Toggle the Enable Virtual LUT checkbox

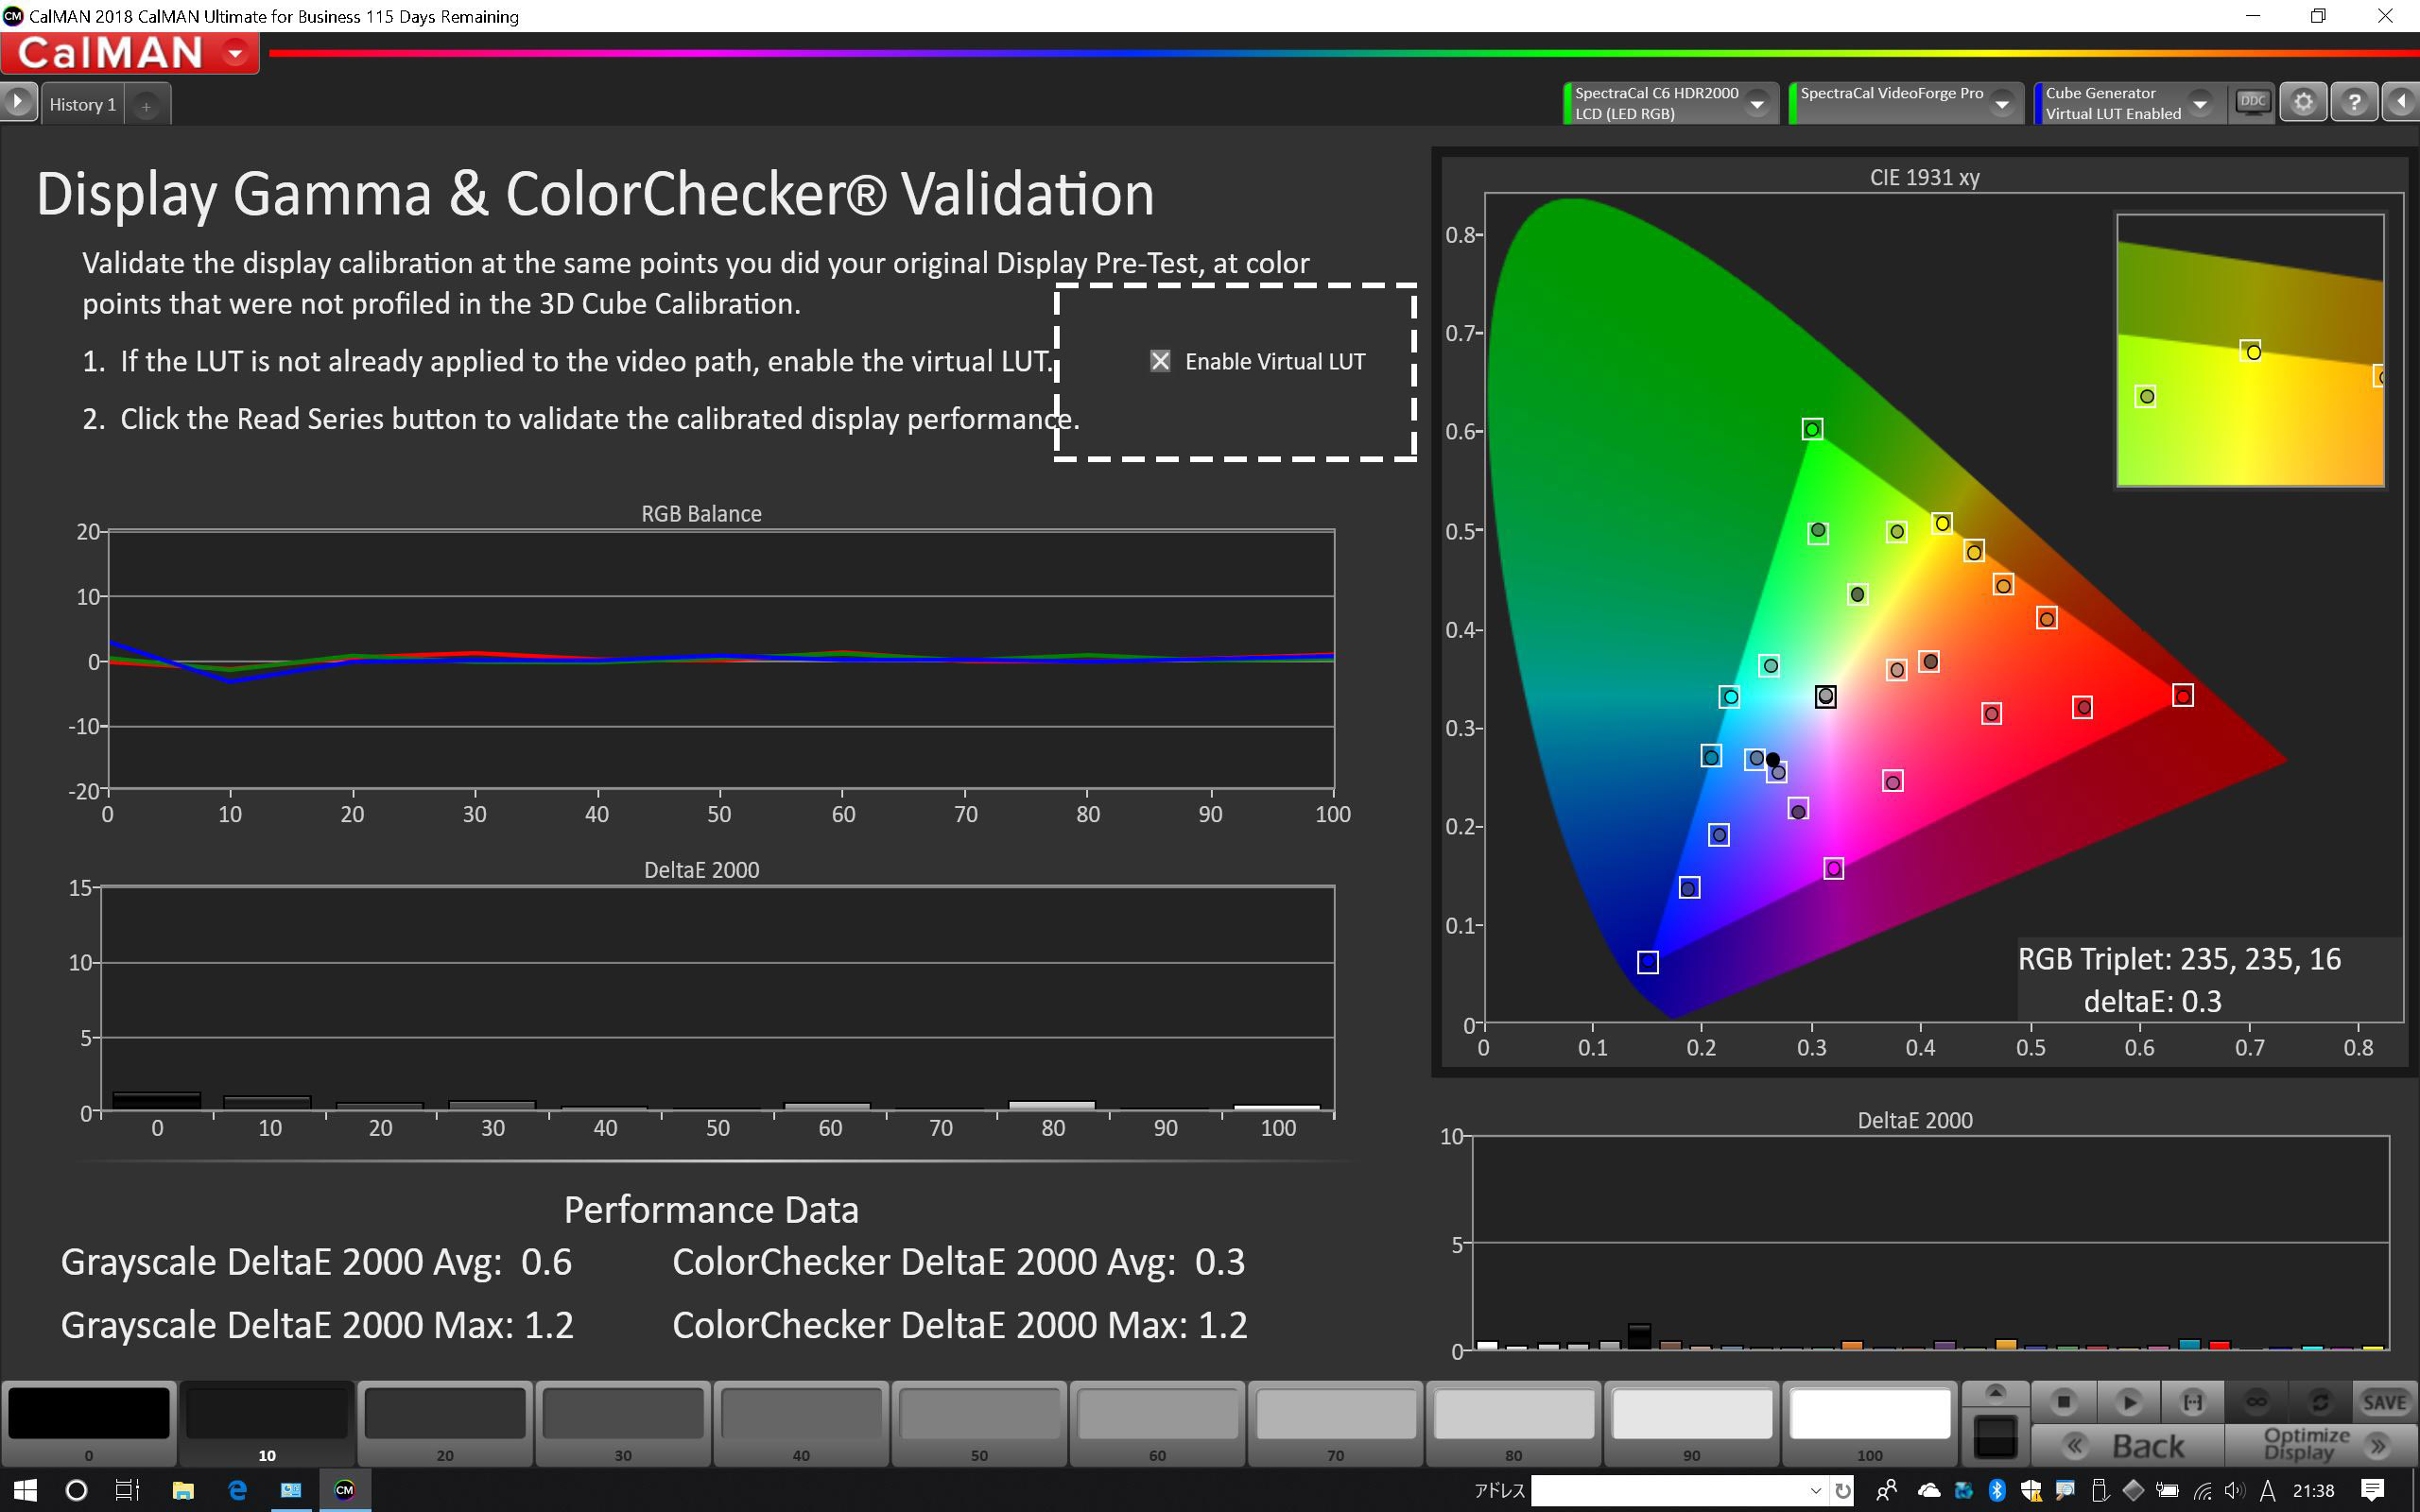coord(1160,361)
